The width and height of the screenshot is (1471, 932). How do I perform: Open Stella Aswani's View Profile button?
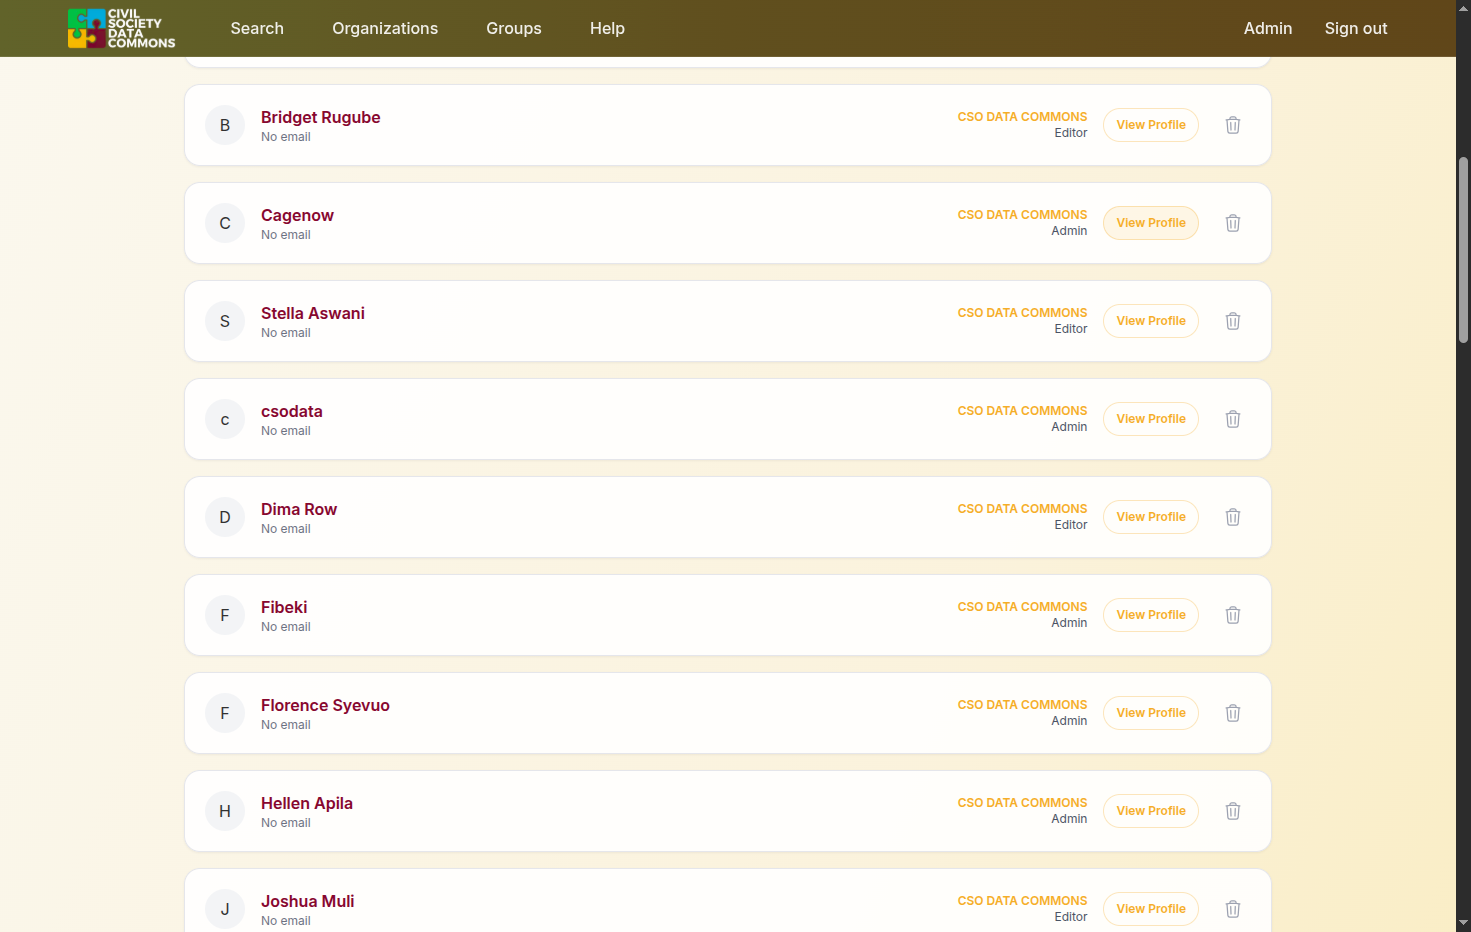click(x=1151, y=321)
